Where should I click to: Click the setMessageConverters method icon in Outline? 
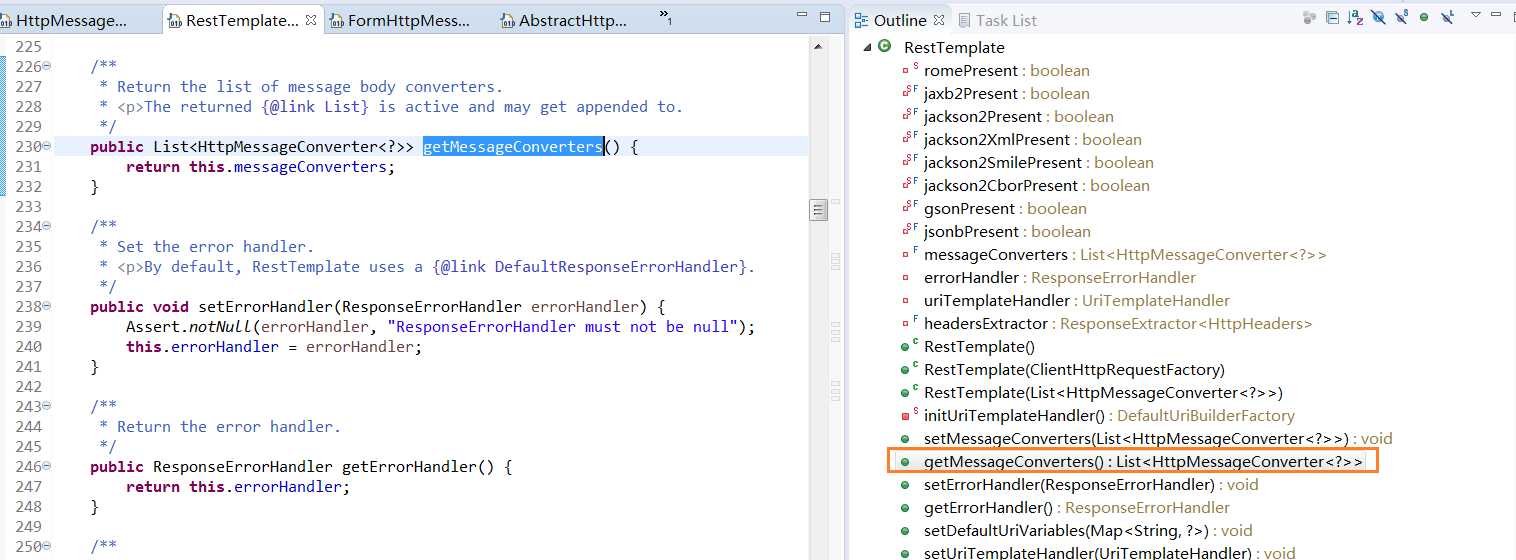[x=906, y=438]
